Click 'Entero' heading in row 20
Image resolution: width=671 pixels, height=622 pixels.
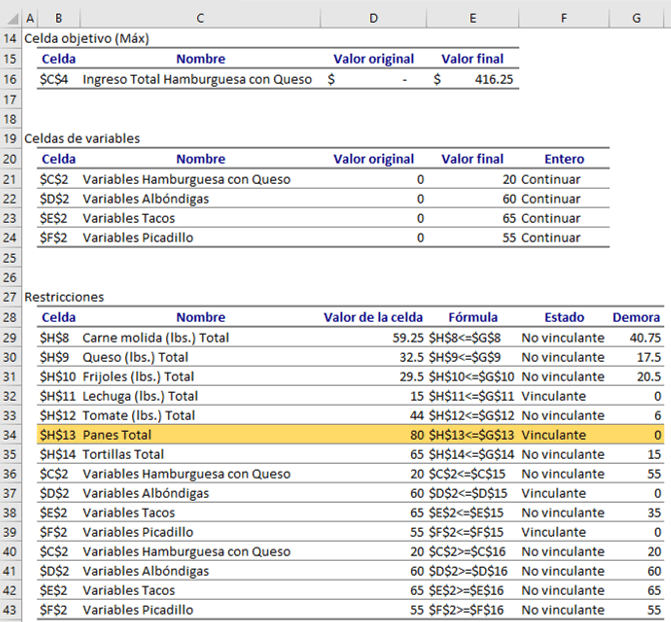[564, 159]
